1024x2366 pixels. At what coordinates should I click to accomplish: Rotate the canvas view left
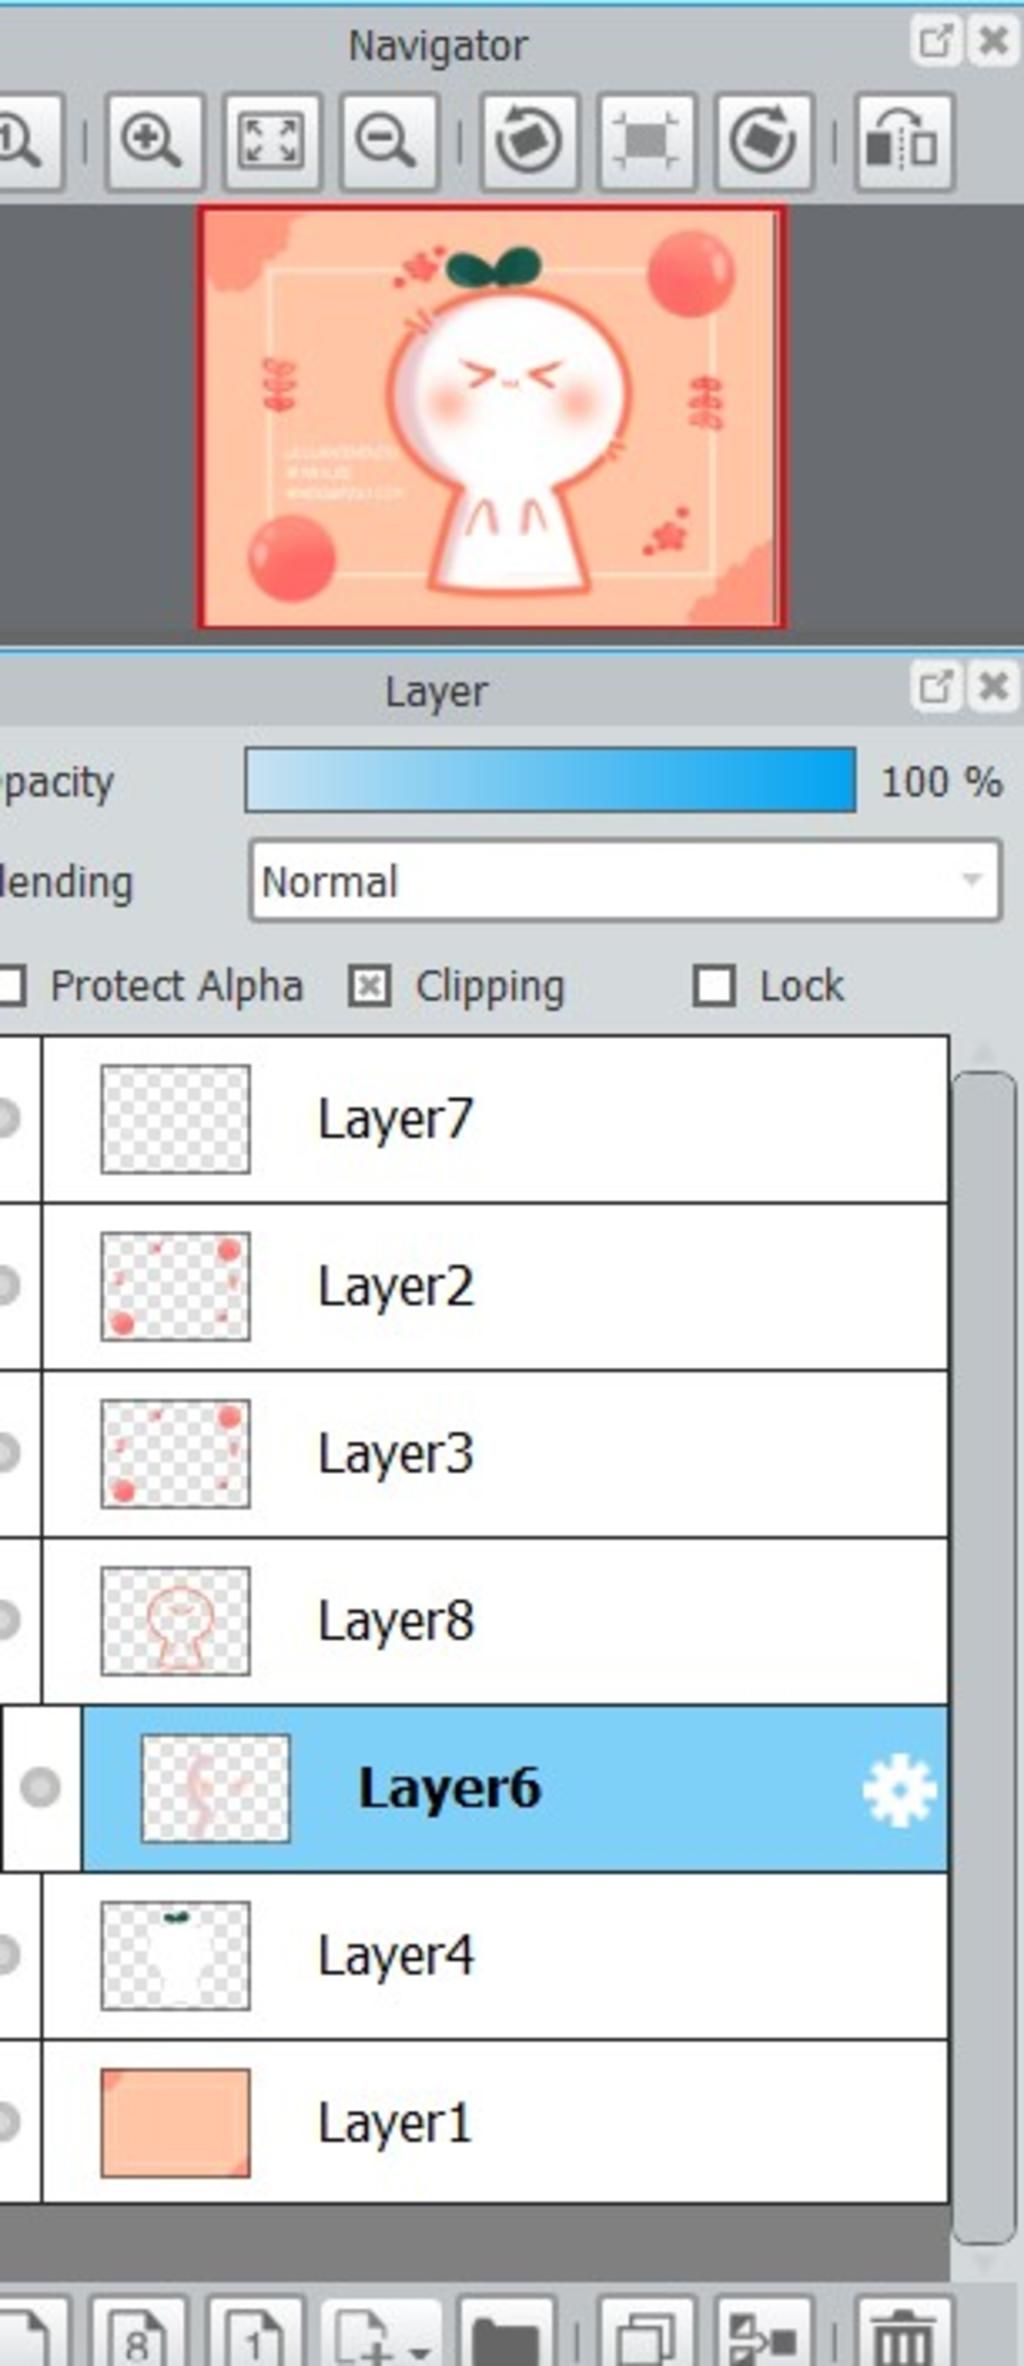pyautogui.click(x=529, y=141)
